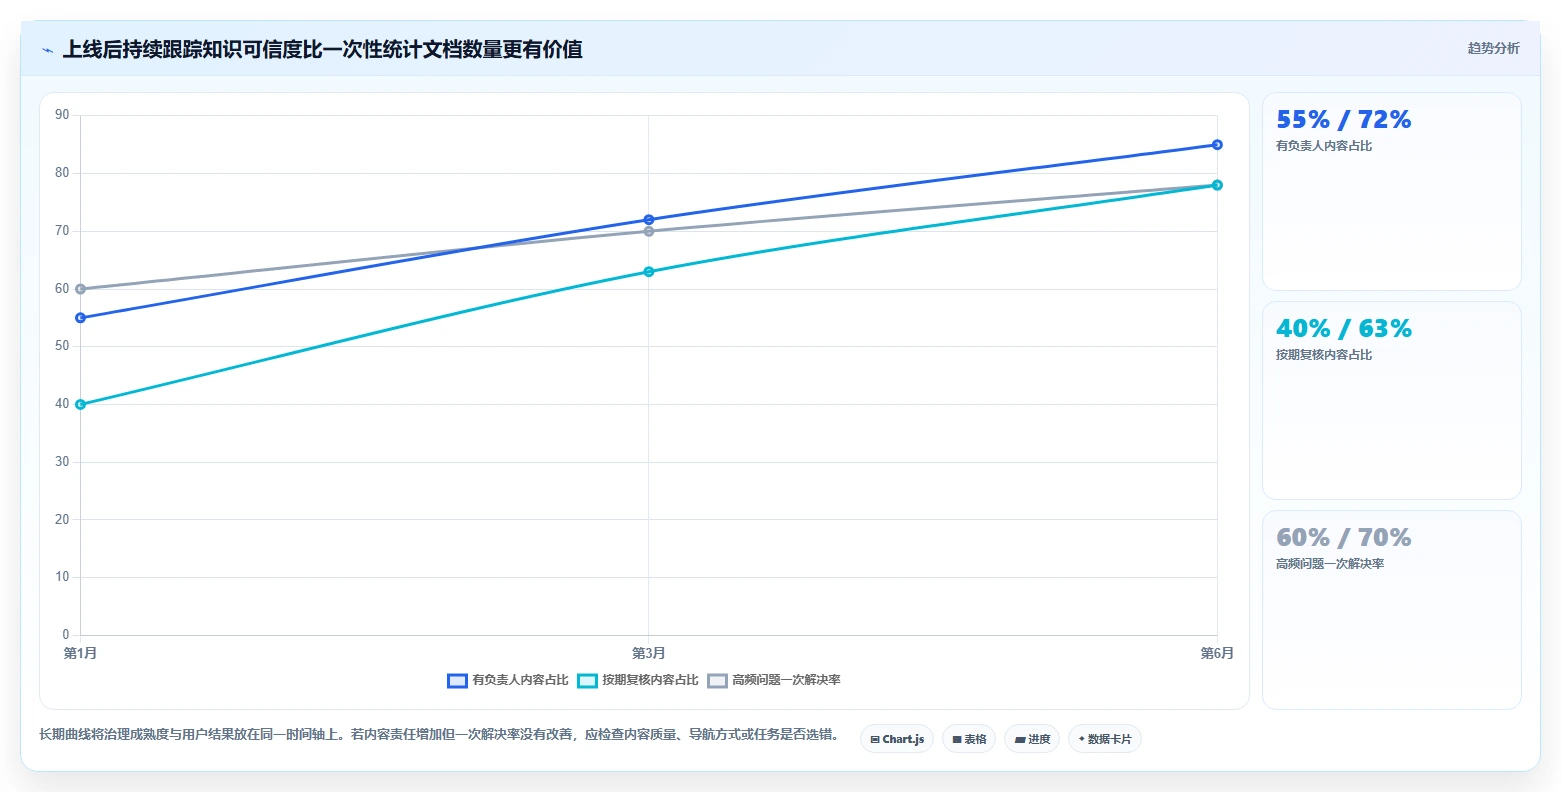This screenshot has height=792, width=1561.
Task: Click the 90 y-axis tick label
Action: [62, 115]
